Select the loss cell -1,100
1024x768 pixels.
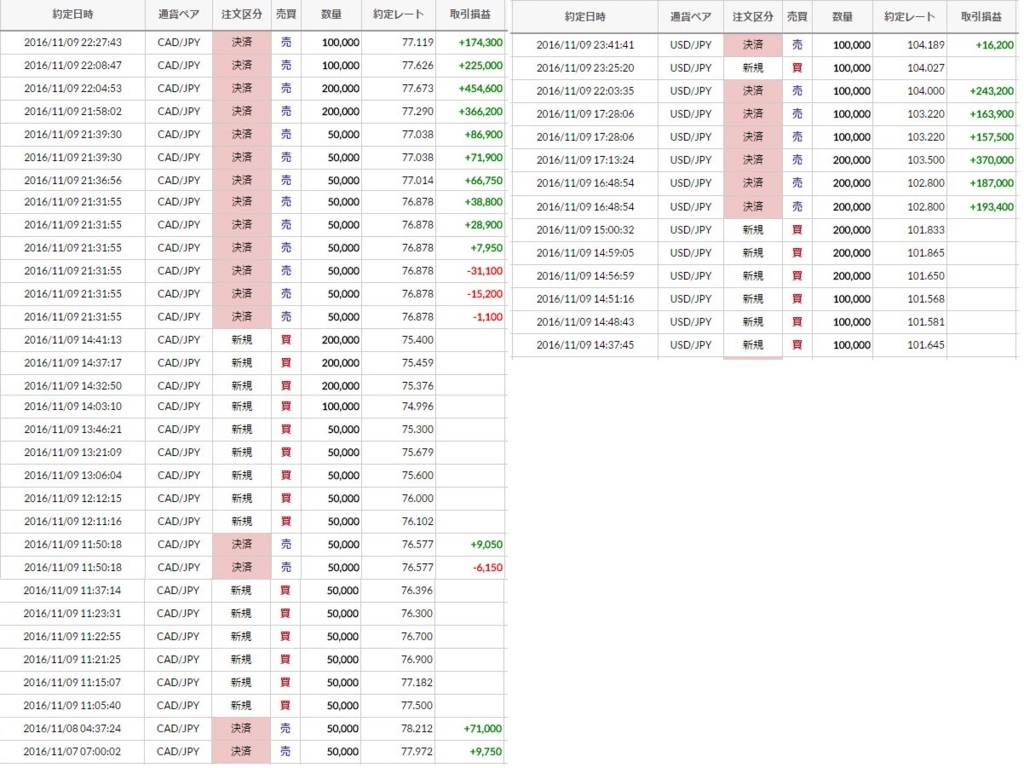tap(488, 317)
